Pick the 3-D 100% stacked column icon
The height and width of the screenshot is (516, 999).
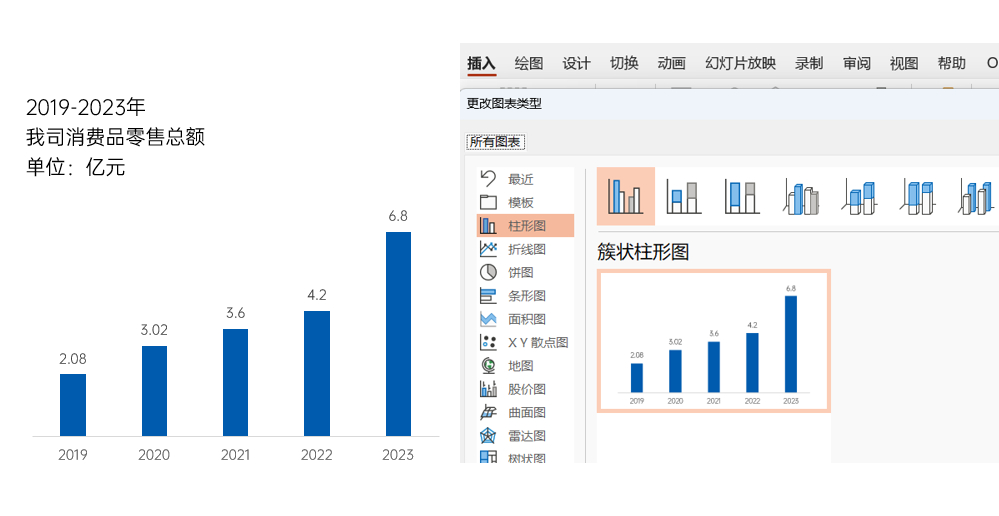point(917,196)
